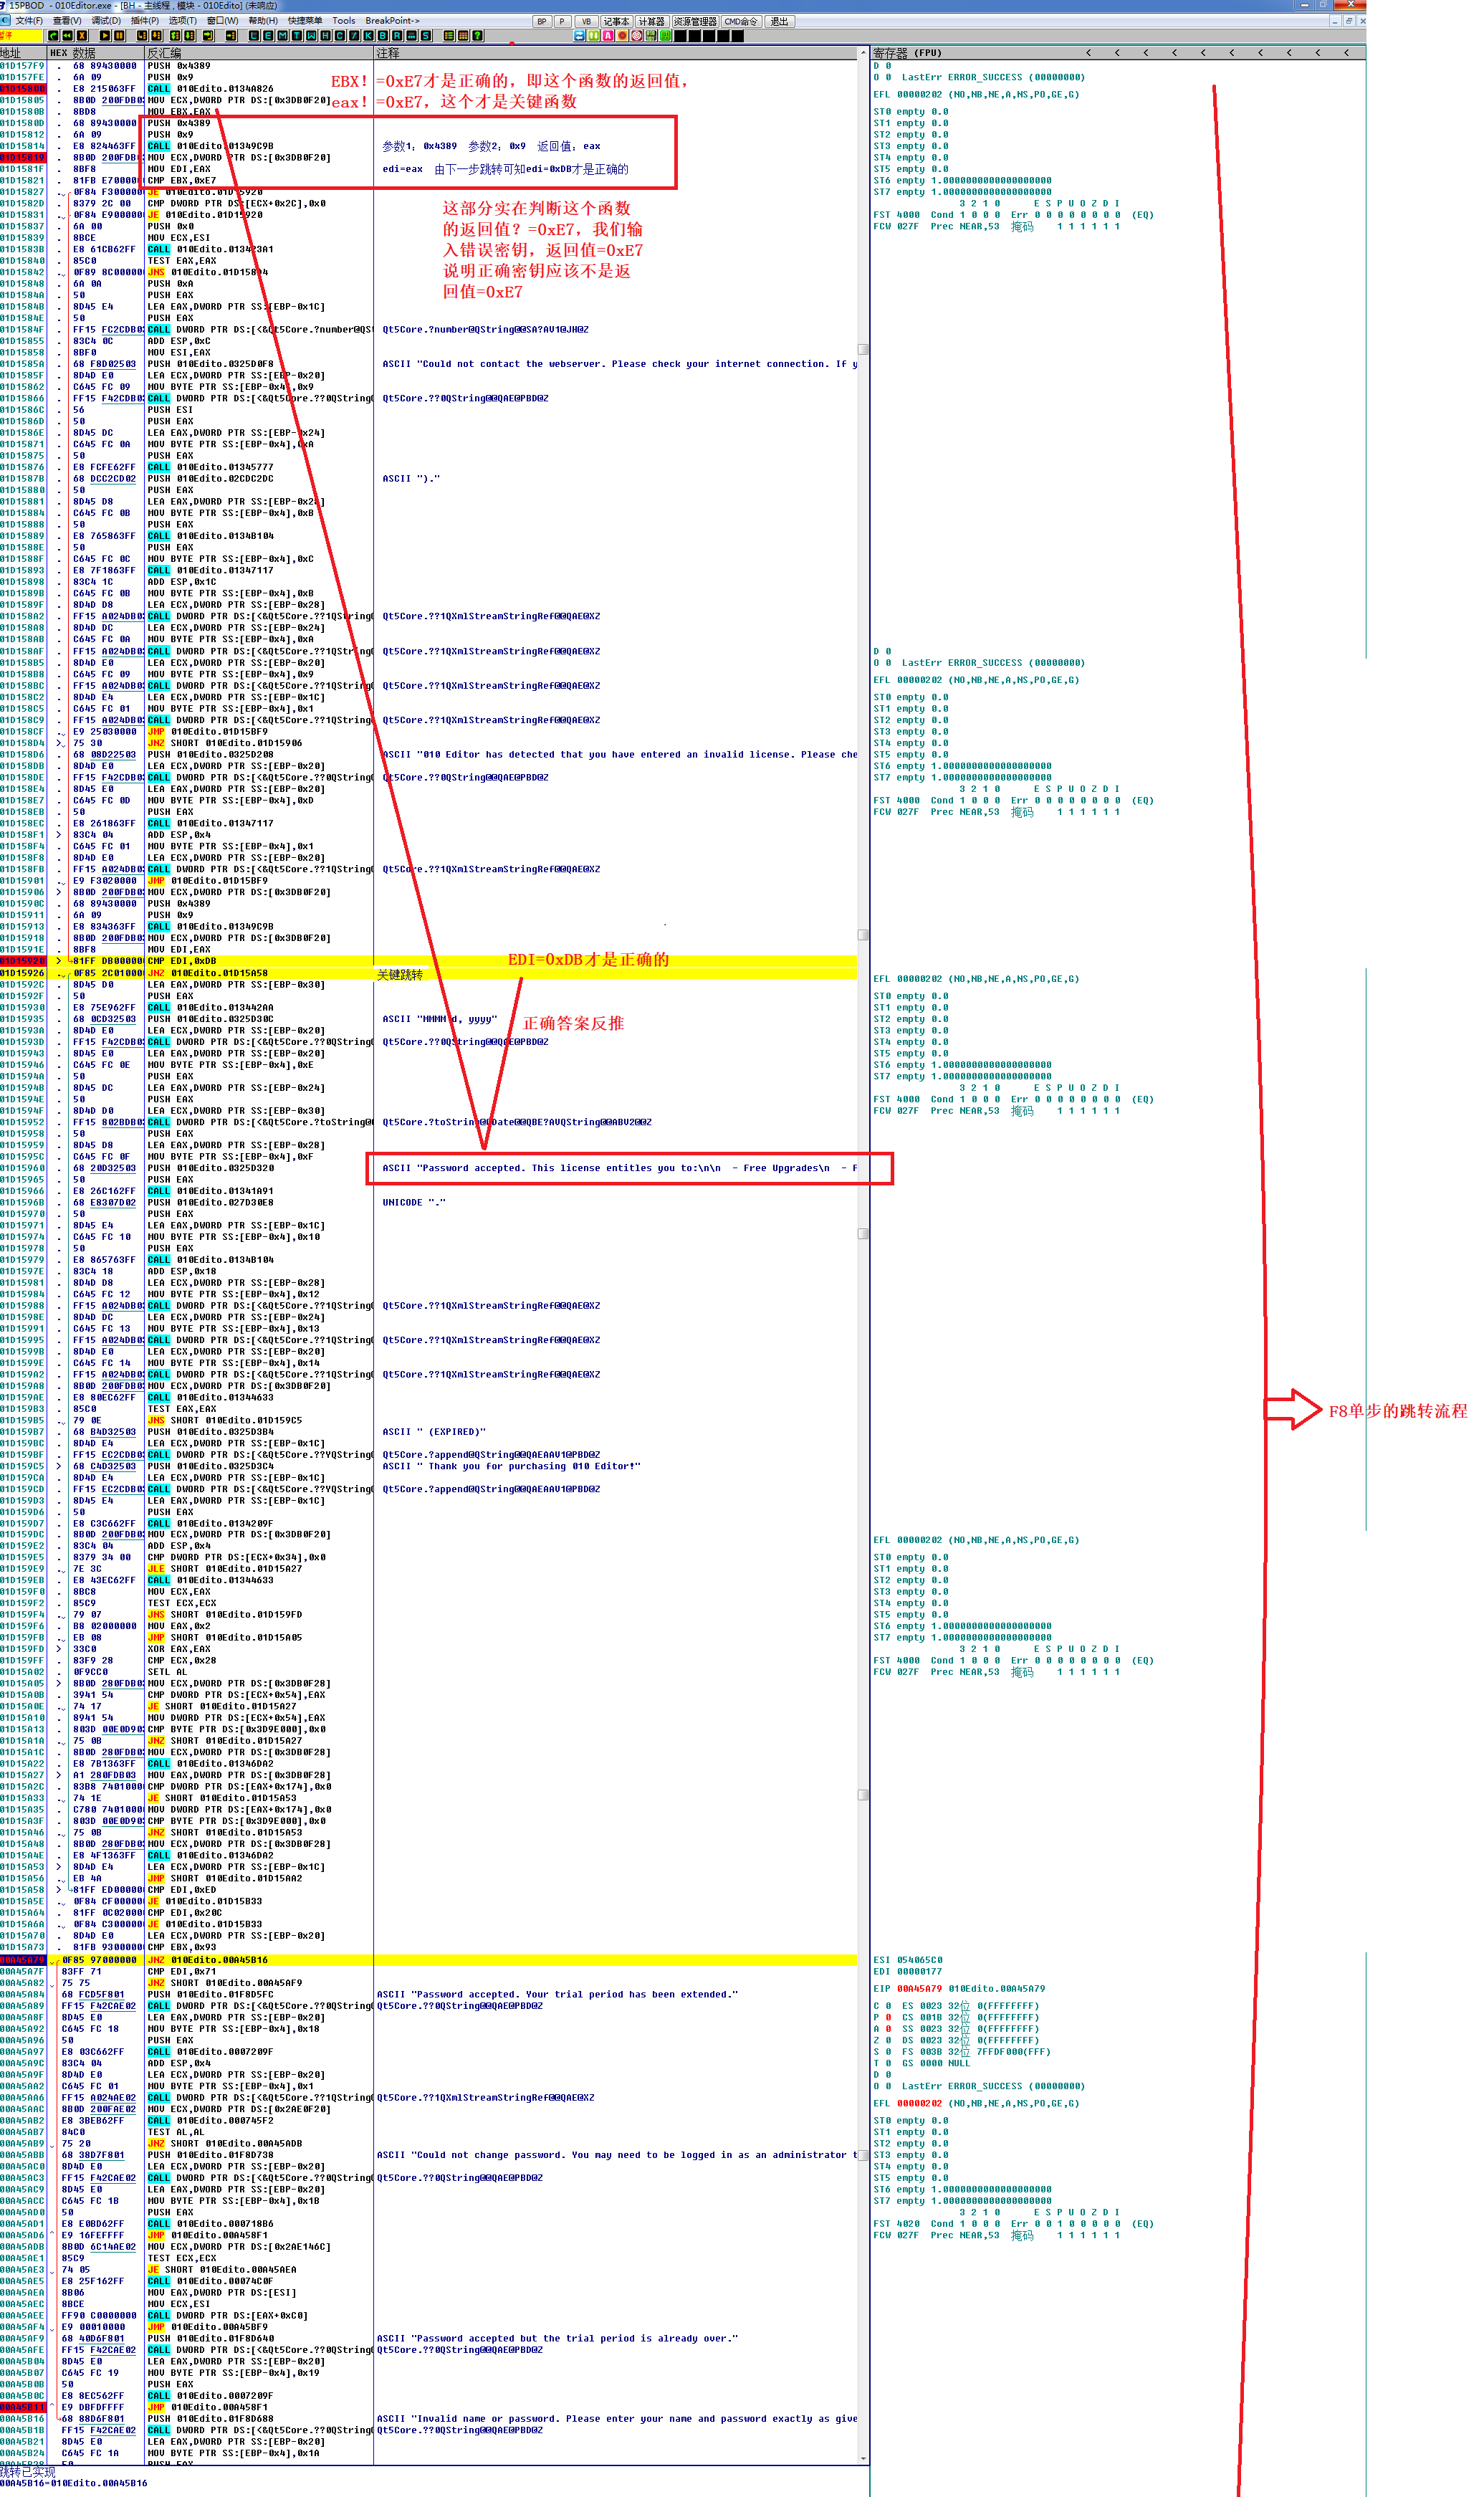This screenshot has width=1484, height=2497.
Task: Open the 插件(P) menu
Action: pos(144,20)
